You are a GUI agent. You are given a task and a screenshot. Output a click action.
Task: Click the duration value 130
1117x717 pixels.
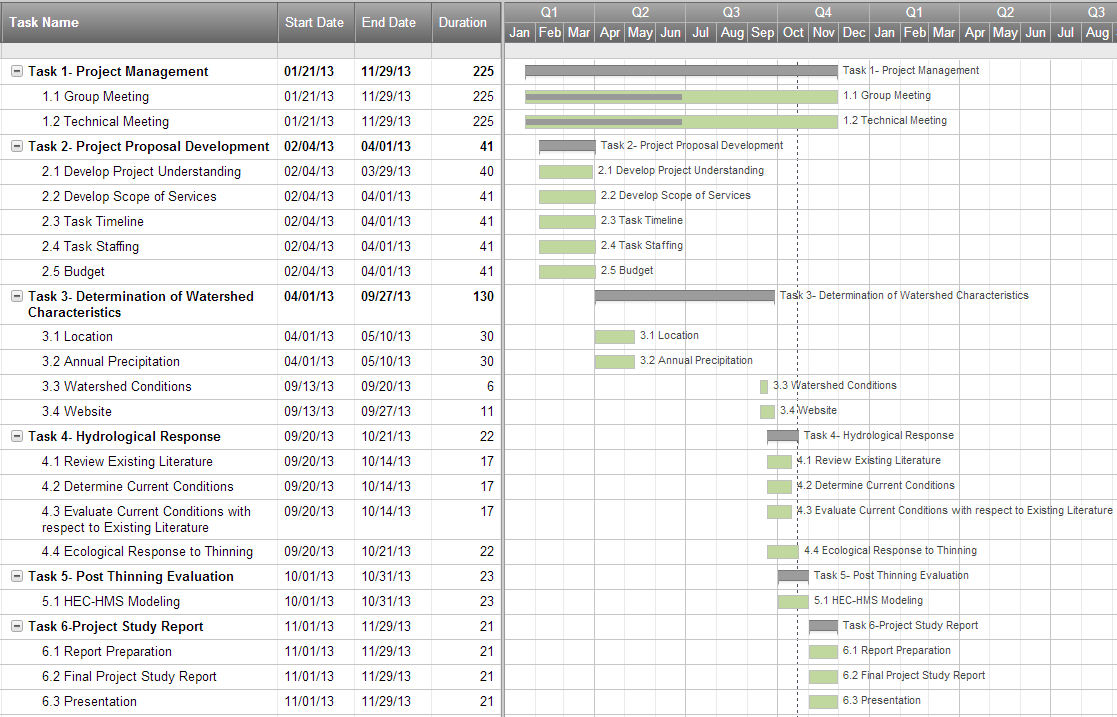coord(483,296)
